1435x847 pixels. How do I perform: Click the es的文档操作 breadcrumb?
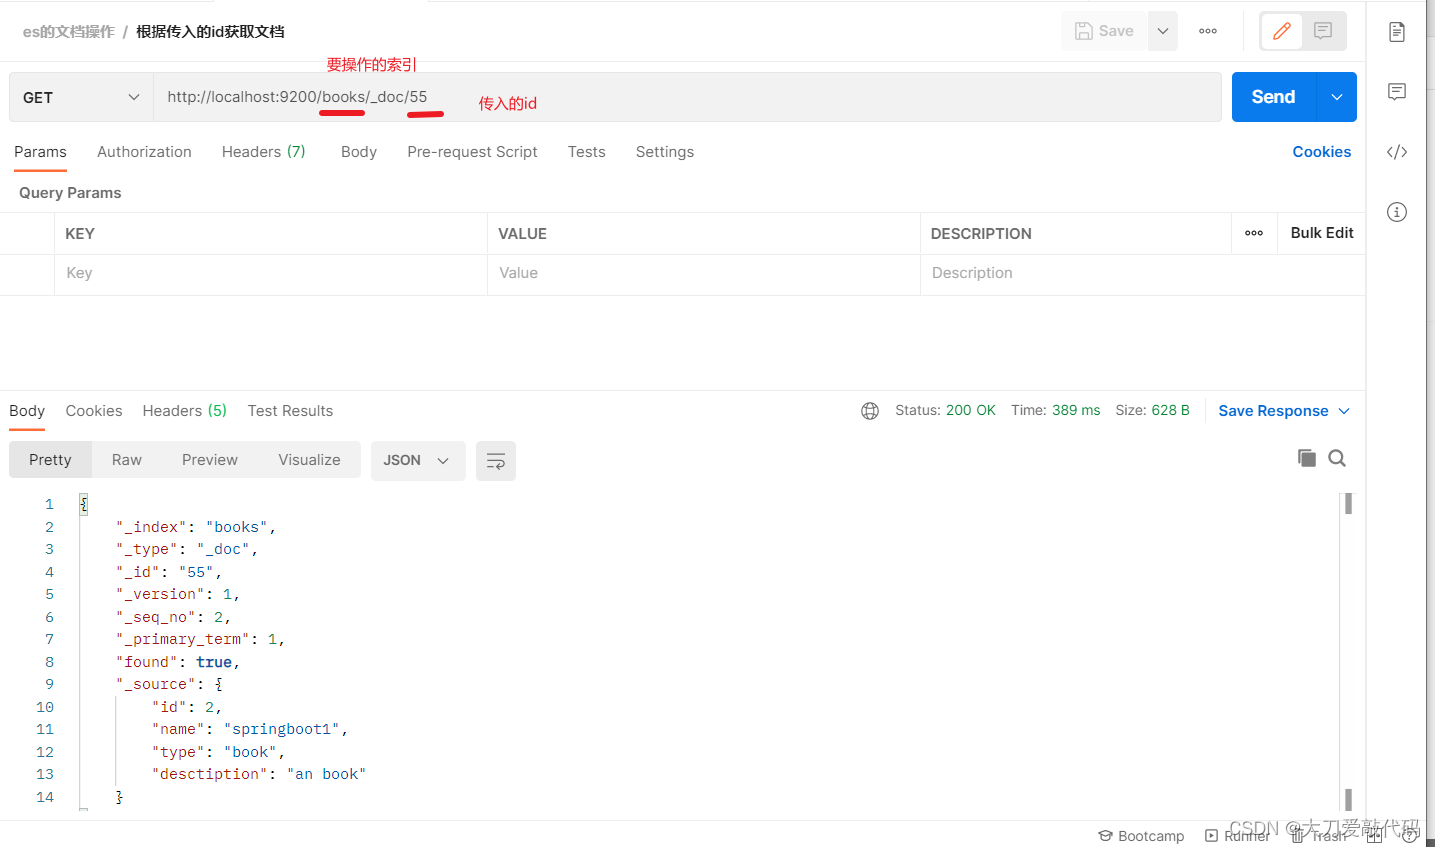click(69, 32)
